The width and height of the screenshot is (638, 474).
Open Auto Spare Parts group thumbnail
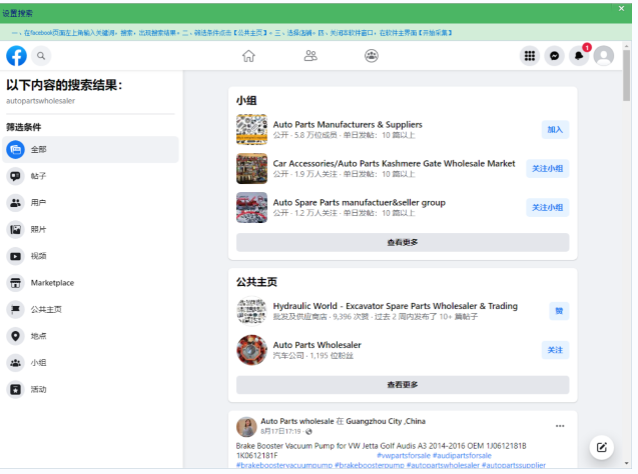click(252, 208)
